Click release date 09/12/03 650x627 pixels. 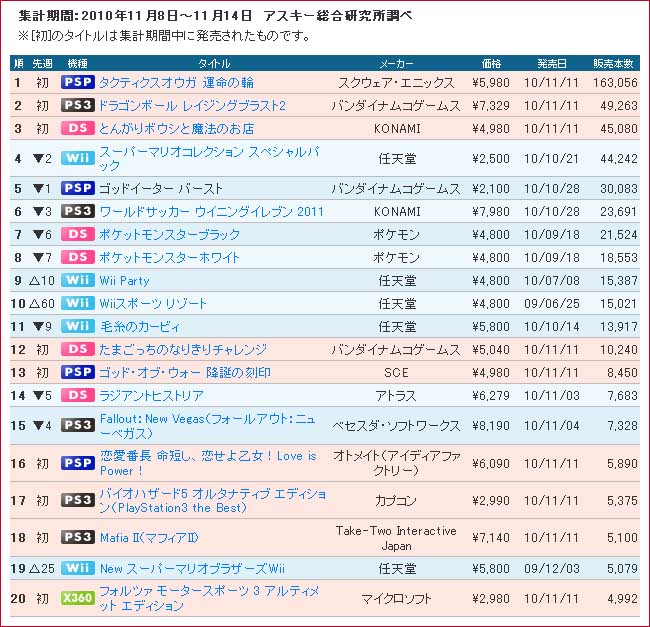(551, 568)
